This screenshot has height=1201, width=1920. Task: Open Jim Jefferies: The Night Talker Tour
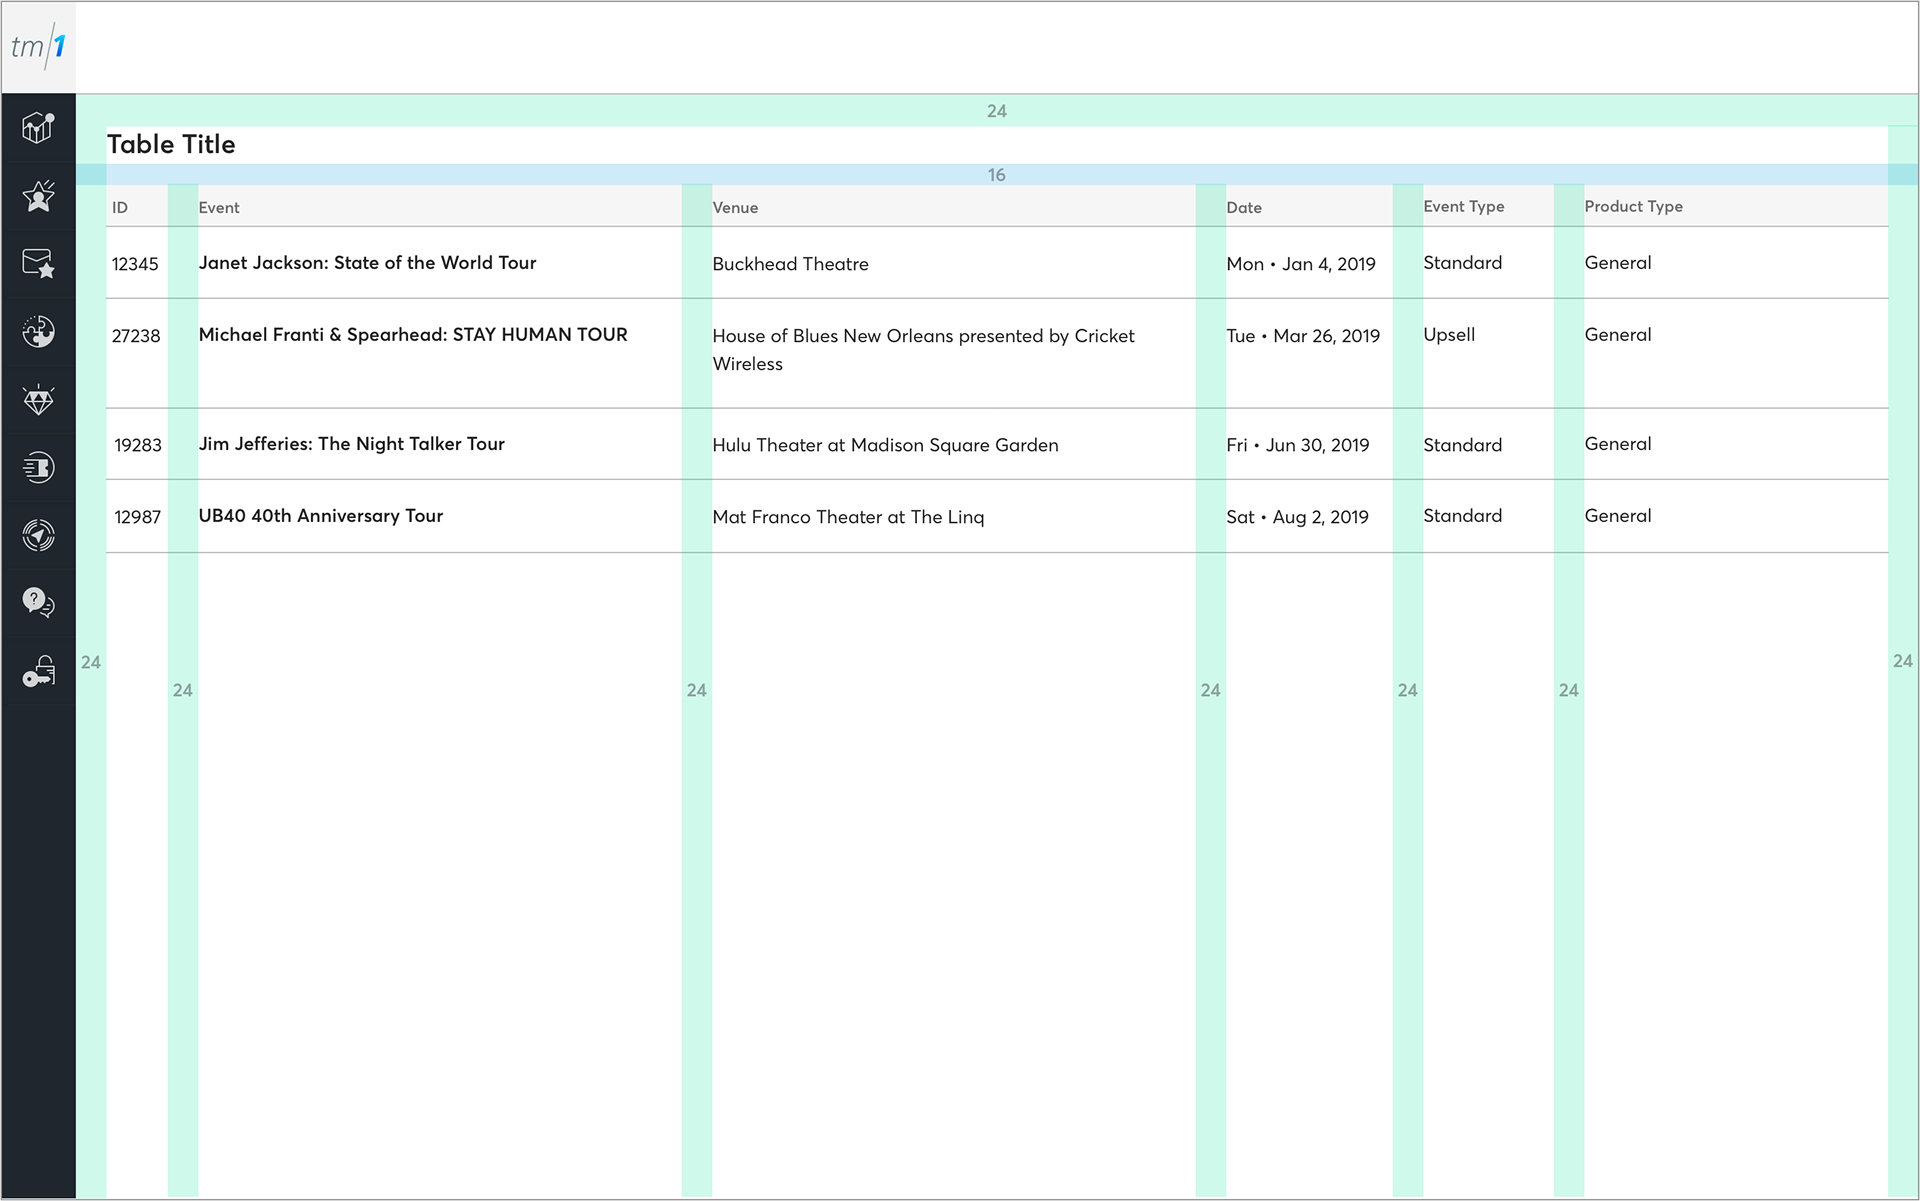351,444
